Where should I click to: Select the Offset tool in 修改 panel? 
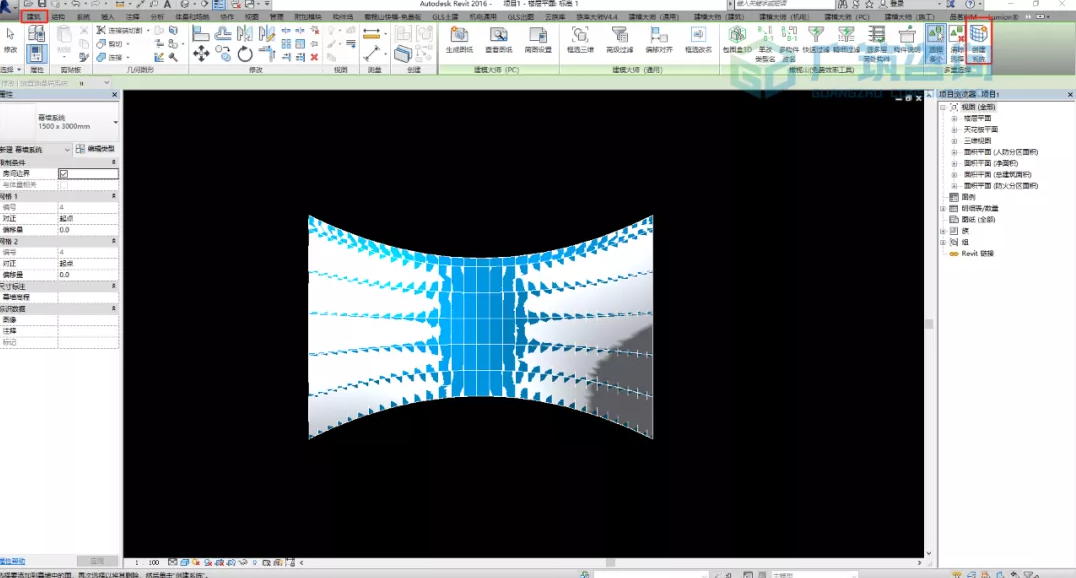(x=223, y=33)
